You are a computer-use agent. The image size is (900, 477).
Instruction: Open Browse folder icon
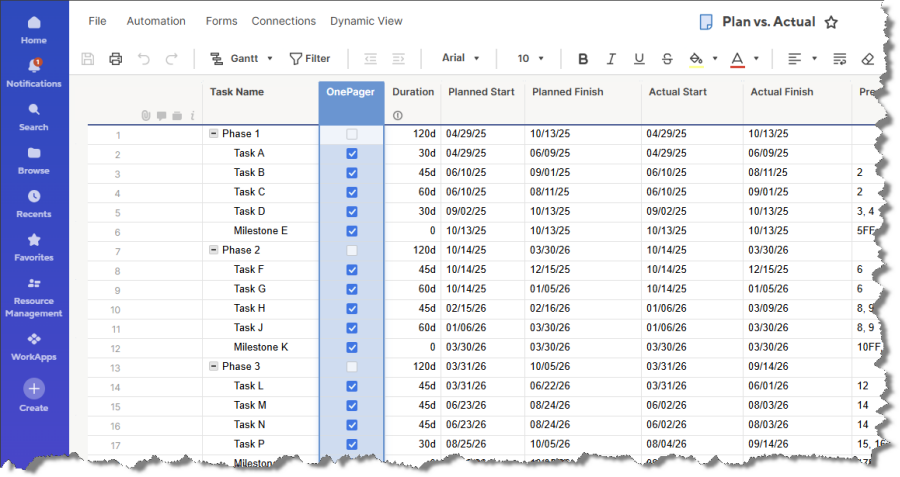(34, 153)
